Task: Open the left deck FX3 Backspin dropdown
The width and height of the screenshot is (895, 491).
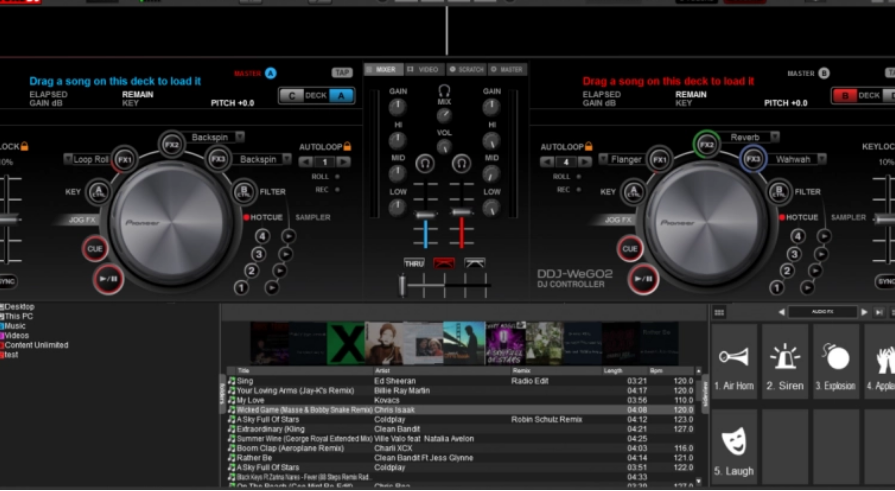Action: coord(287,159)
